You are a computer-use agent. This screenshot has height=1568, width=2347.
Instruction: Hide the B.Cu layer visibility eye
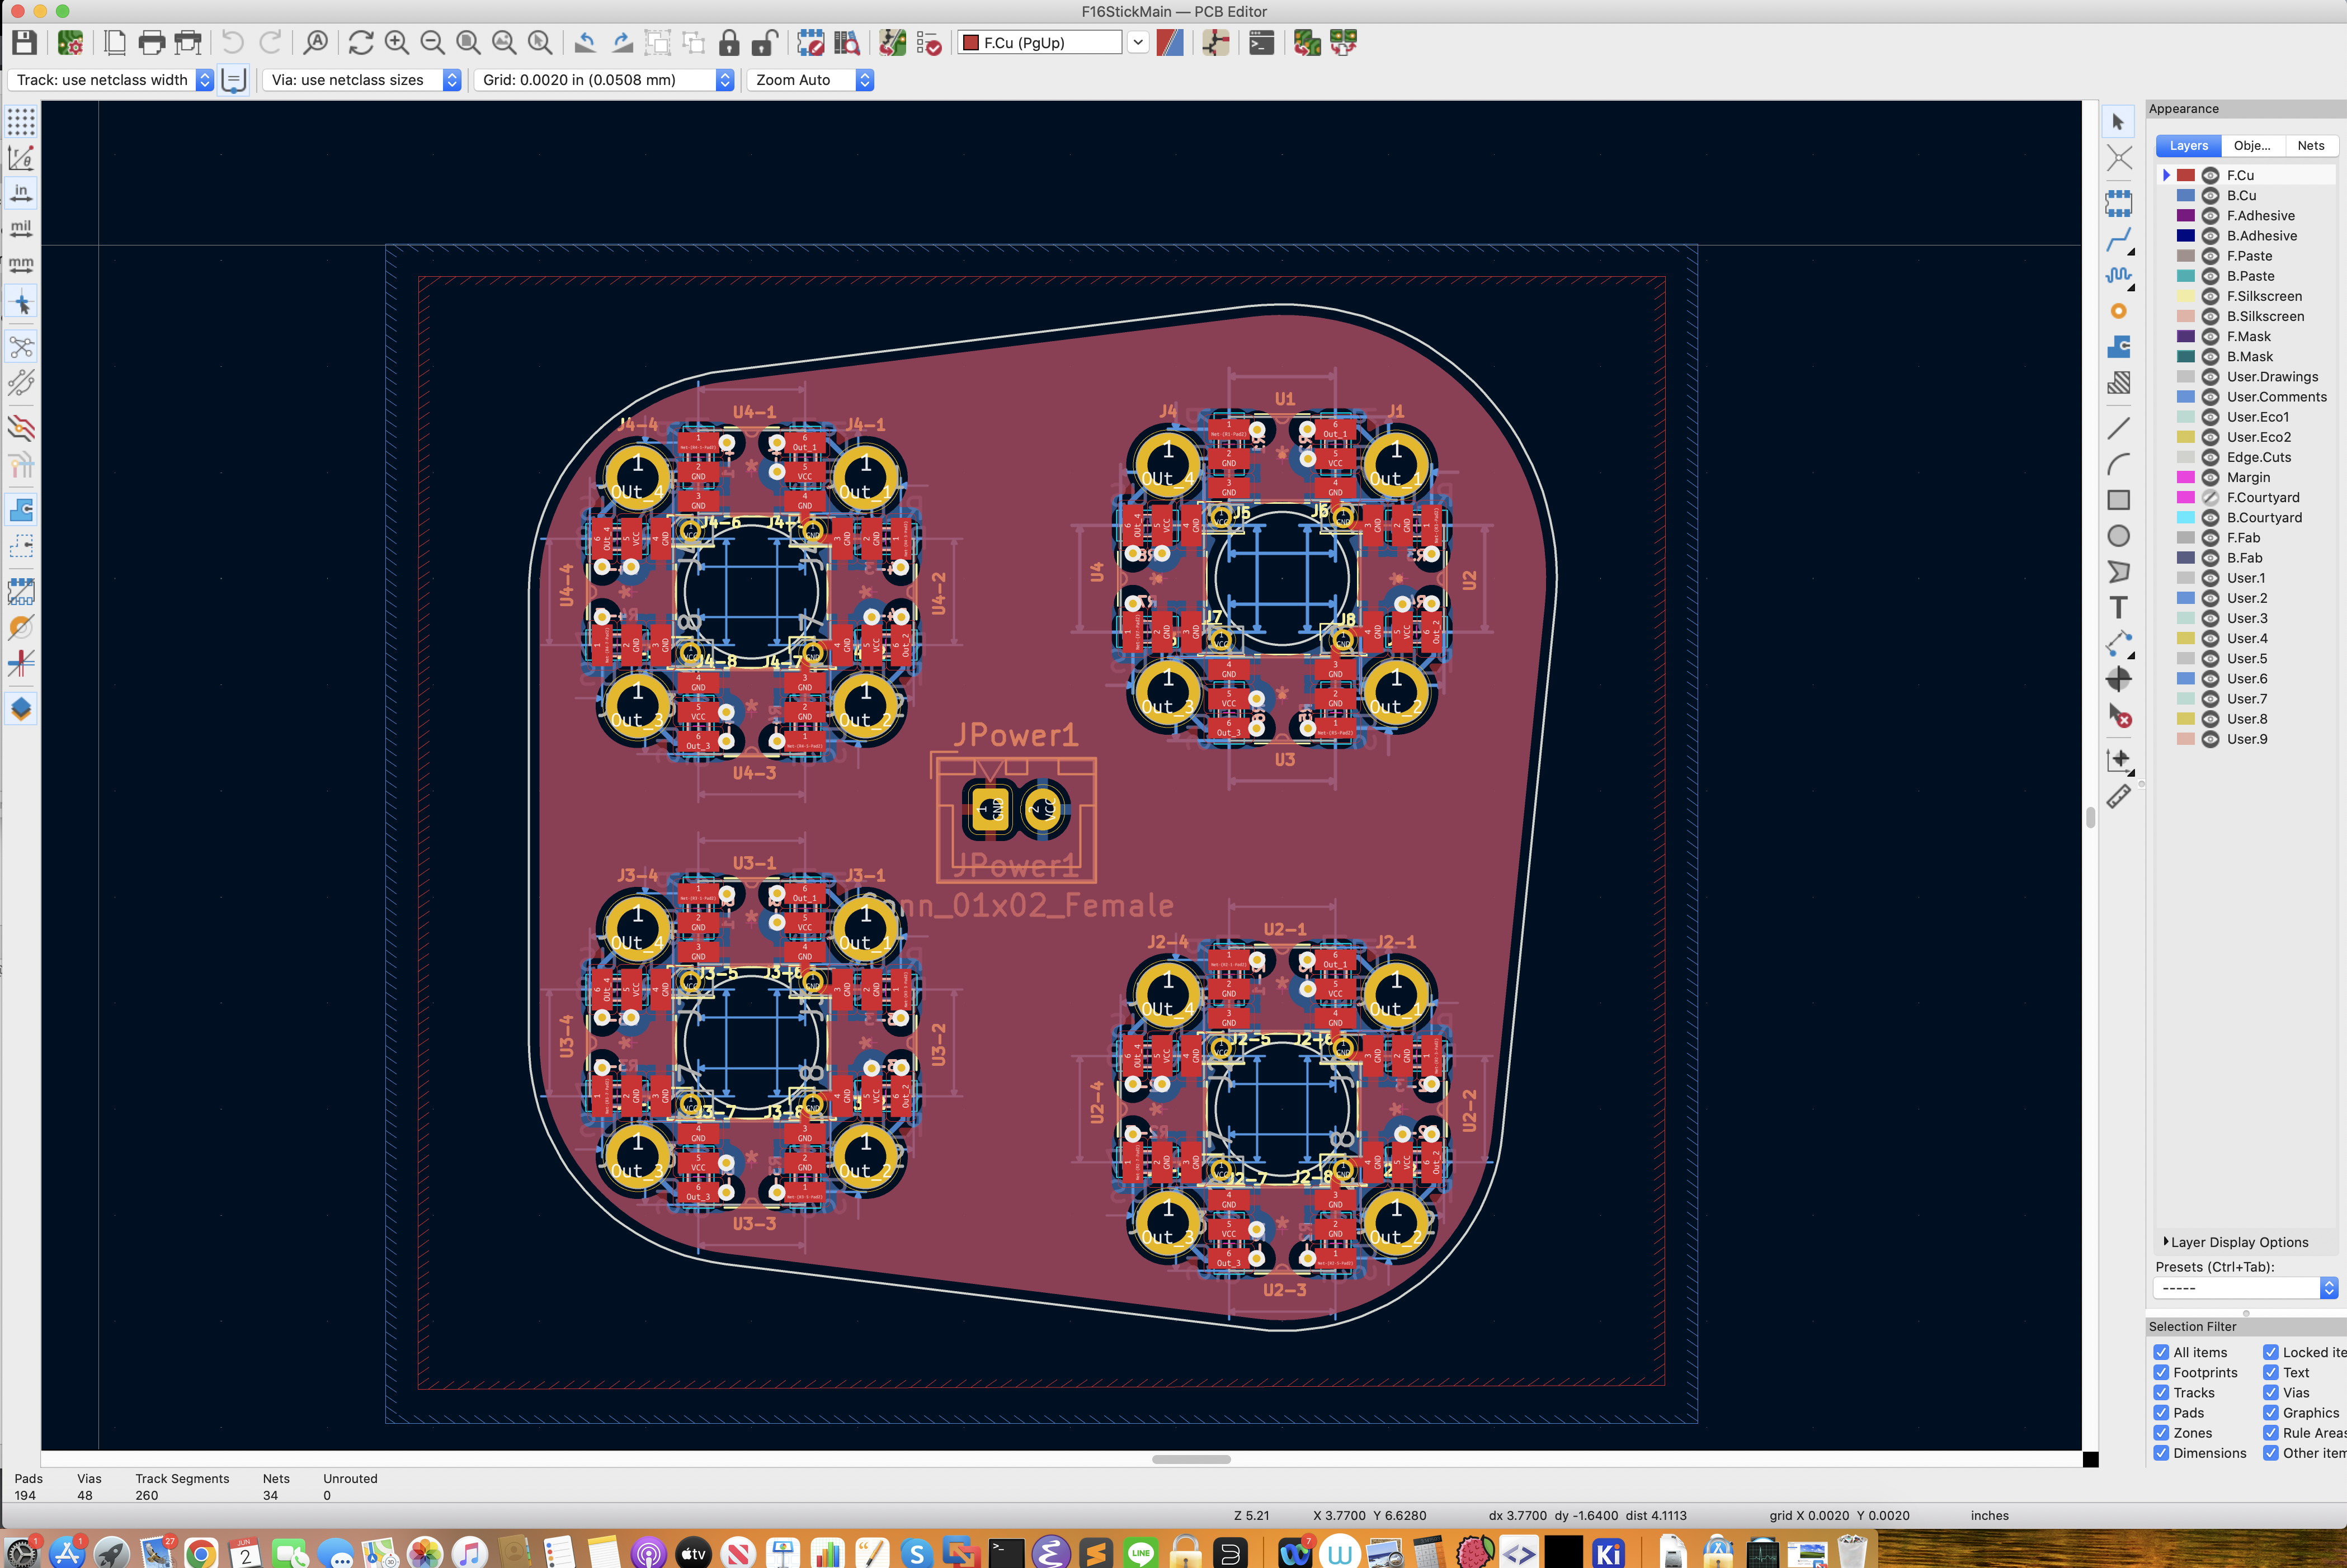(x=2210, y=196)
